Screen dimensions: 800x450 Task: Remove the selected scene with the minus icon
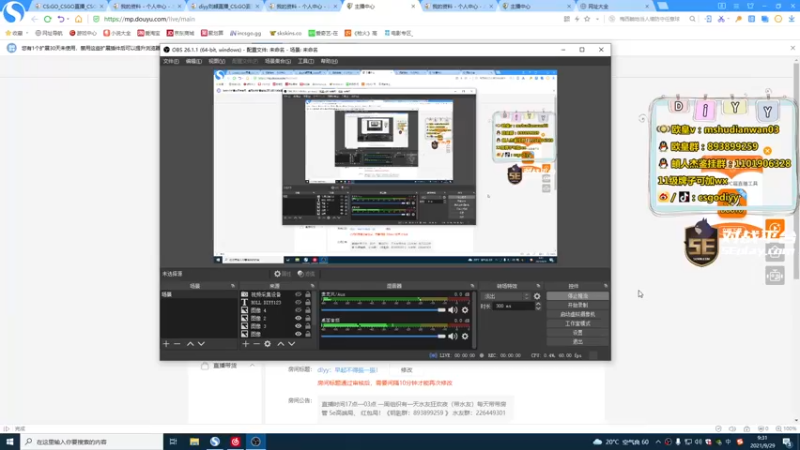click(x=177, y=344)
